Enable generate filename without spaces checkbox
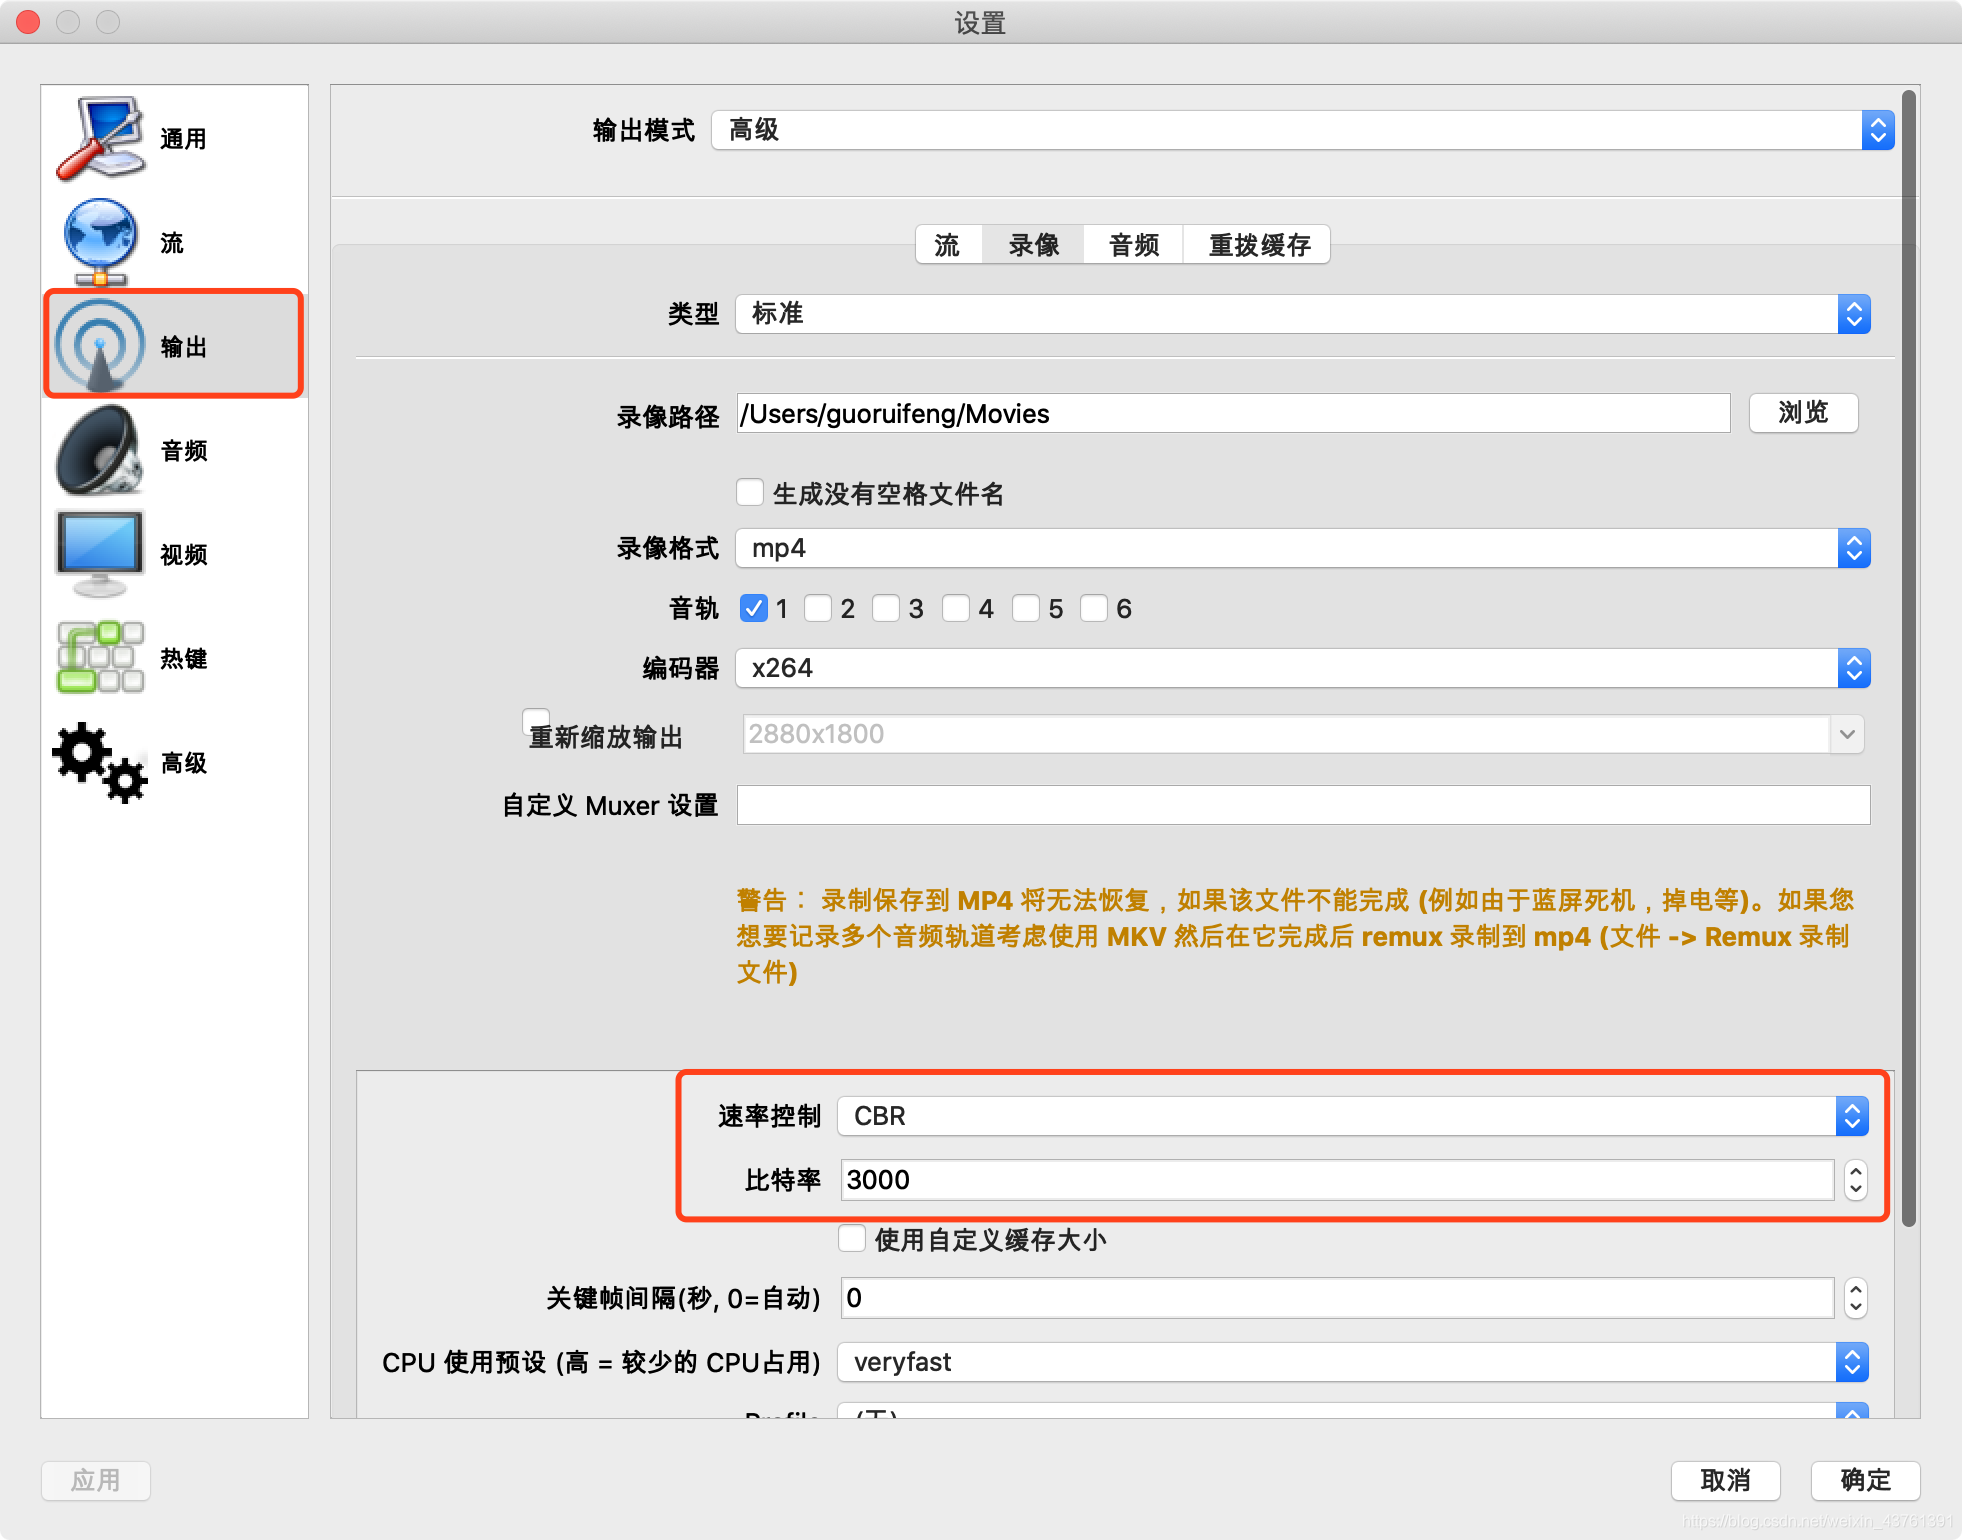Image resolution: width=1962 pixels, height=1540 pixels. [750, 493]
